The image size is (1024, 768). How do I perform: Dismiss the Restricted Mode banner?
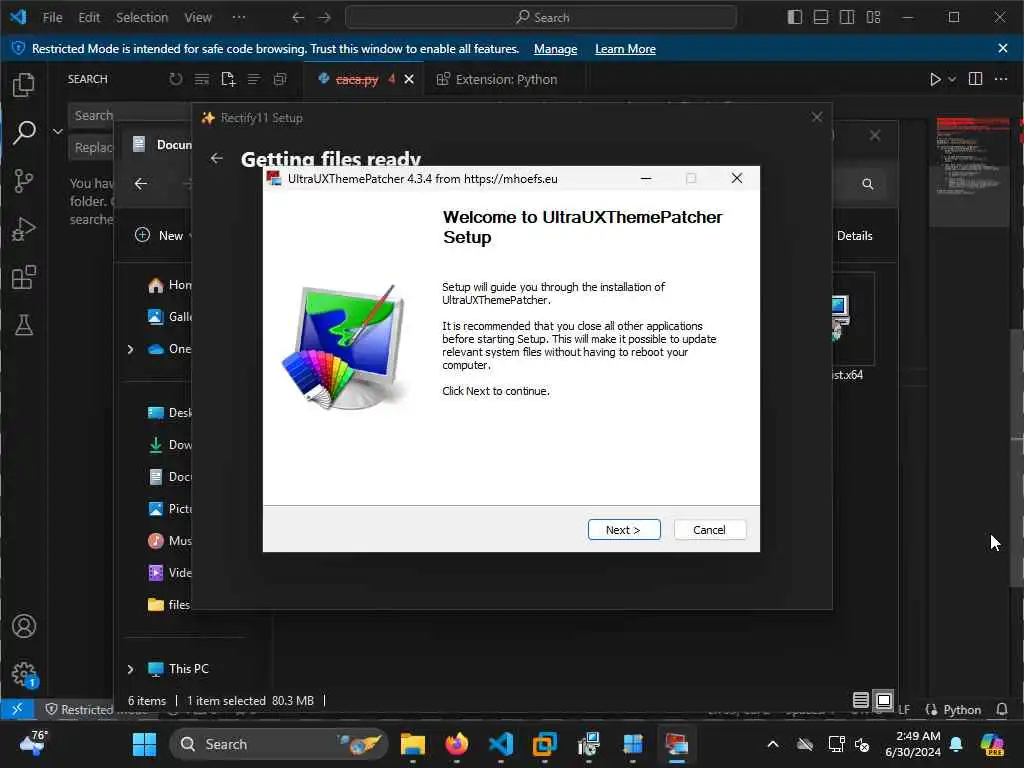tap(1003, 48)
